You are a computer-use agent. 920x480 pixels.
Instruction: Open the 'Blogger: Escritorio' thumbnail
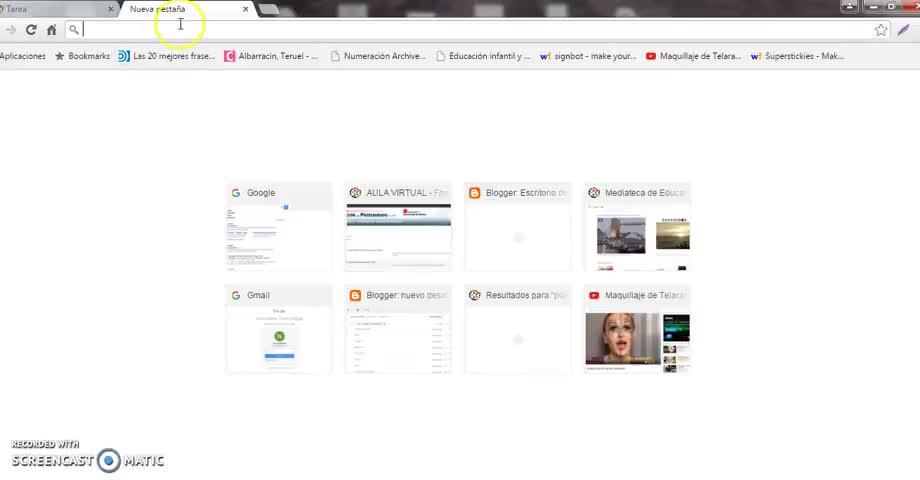pyautogui.click(x=518, y=227)
